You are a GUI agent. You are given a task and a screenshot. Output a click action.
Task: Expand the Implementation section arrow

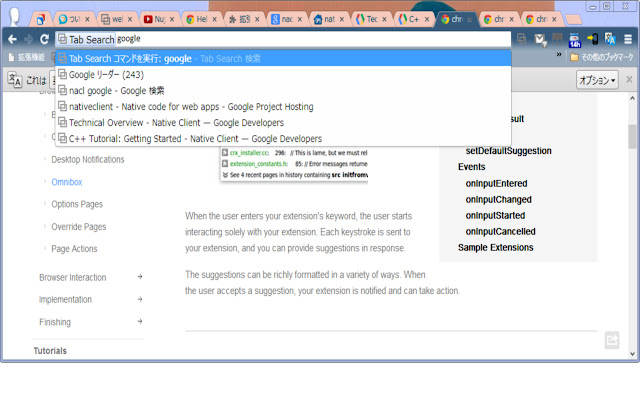pyautogui.click(x=140, y=299)
